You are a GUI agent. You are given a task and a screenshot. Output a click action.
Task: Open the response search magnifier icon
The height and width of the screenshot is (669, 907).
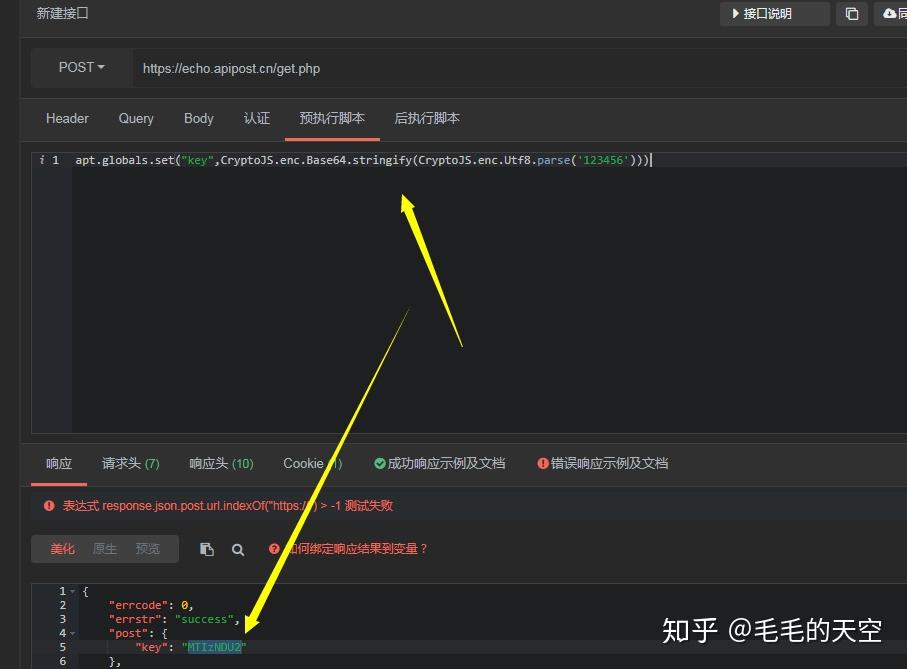[238, 548]
